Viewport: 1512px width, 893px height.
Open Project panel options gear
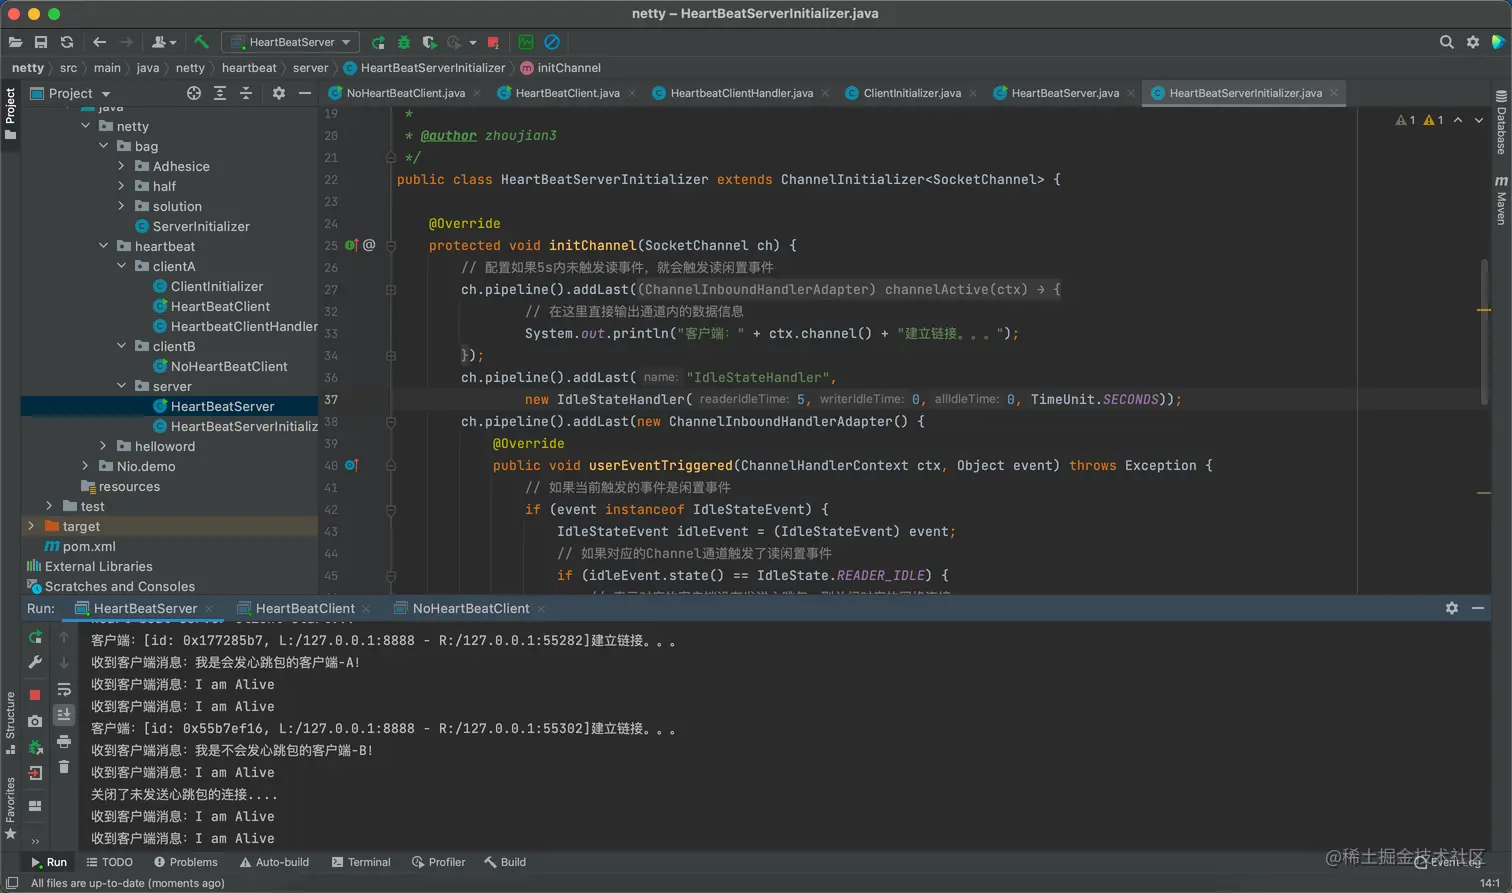[279, 93]
